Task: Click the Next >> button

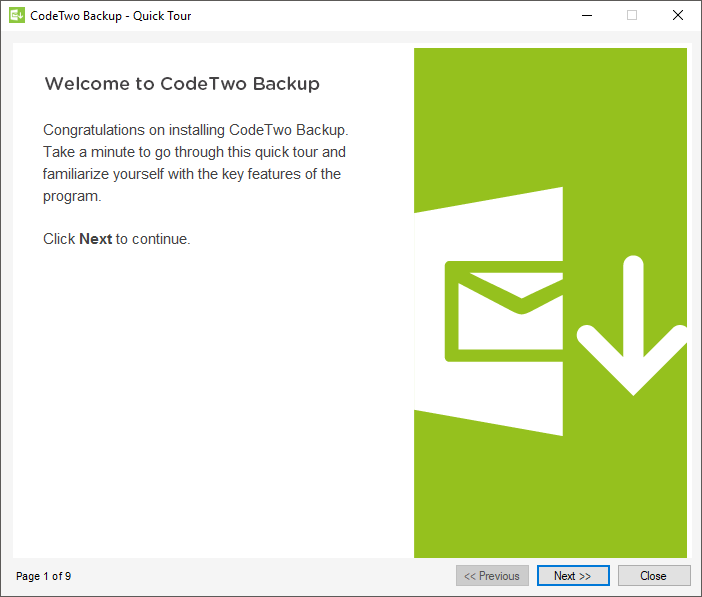Action: 573,576
